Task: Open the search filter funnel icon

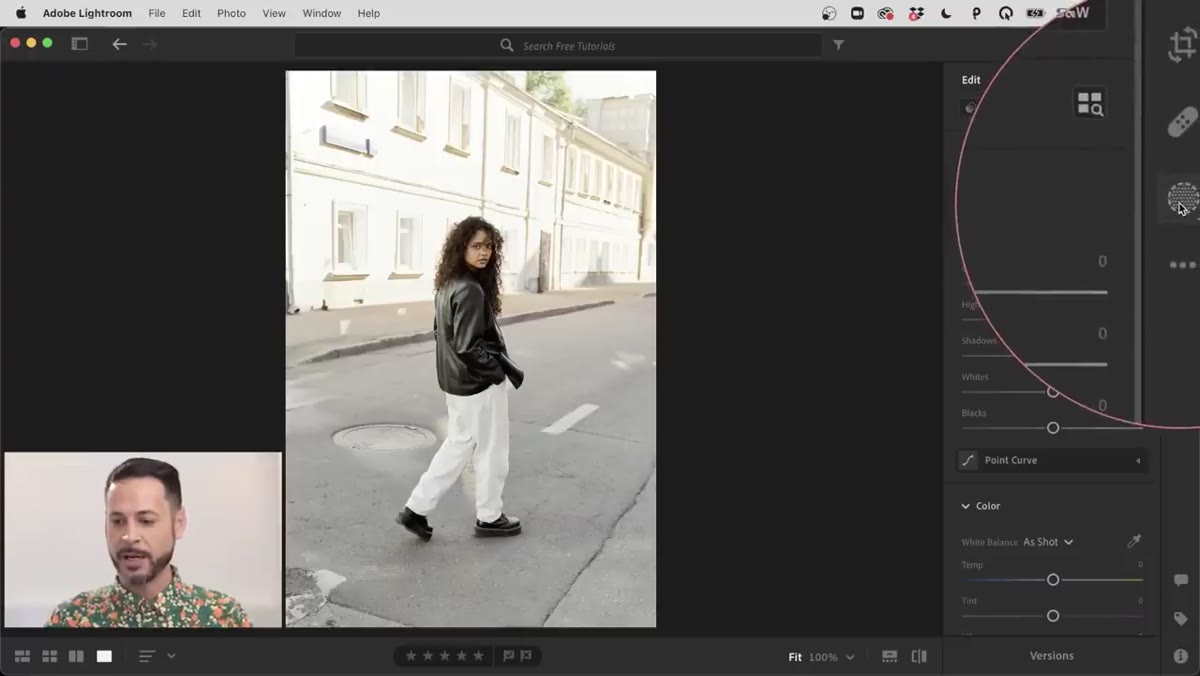Action: (838, 45)
